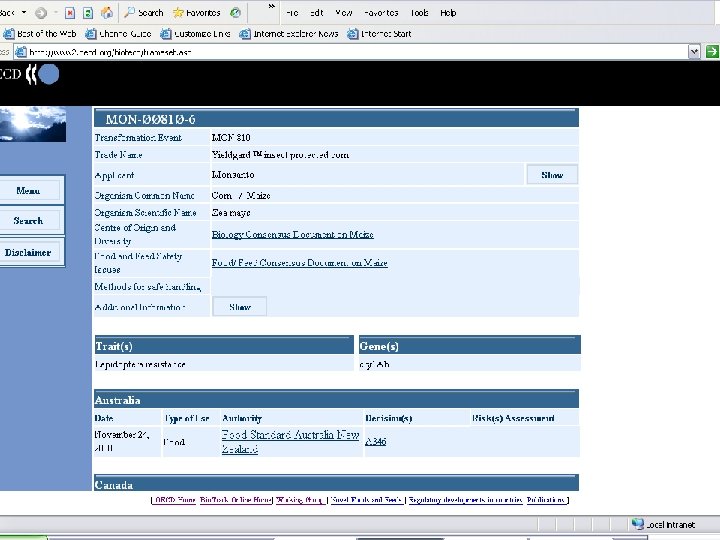Click the Stop loading icon
The width and height of the screenshot is (720, 540).
tap(70, 13)
